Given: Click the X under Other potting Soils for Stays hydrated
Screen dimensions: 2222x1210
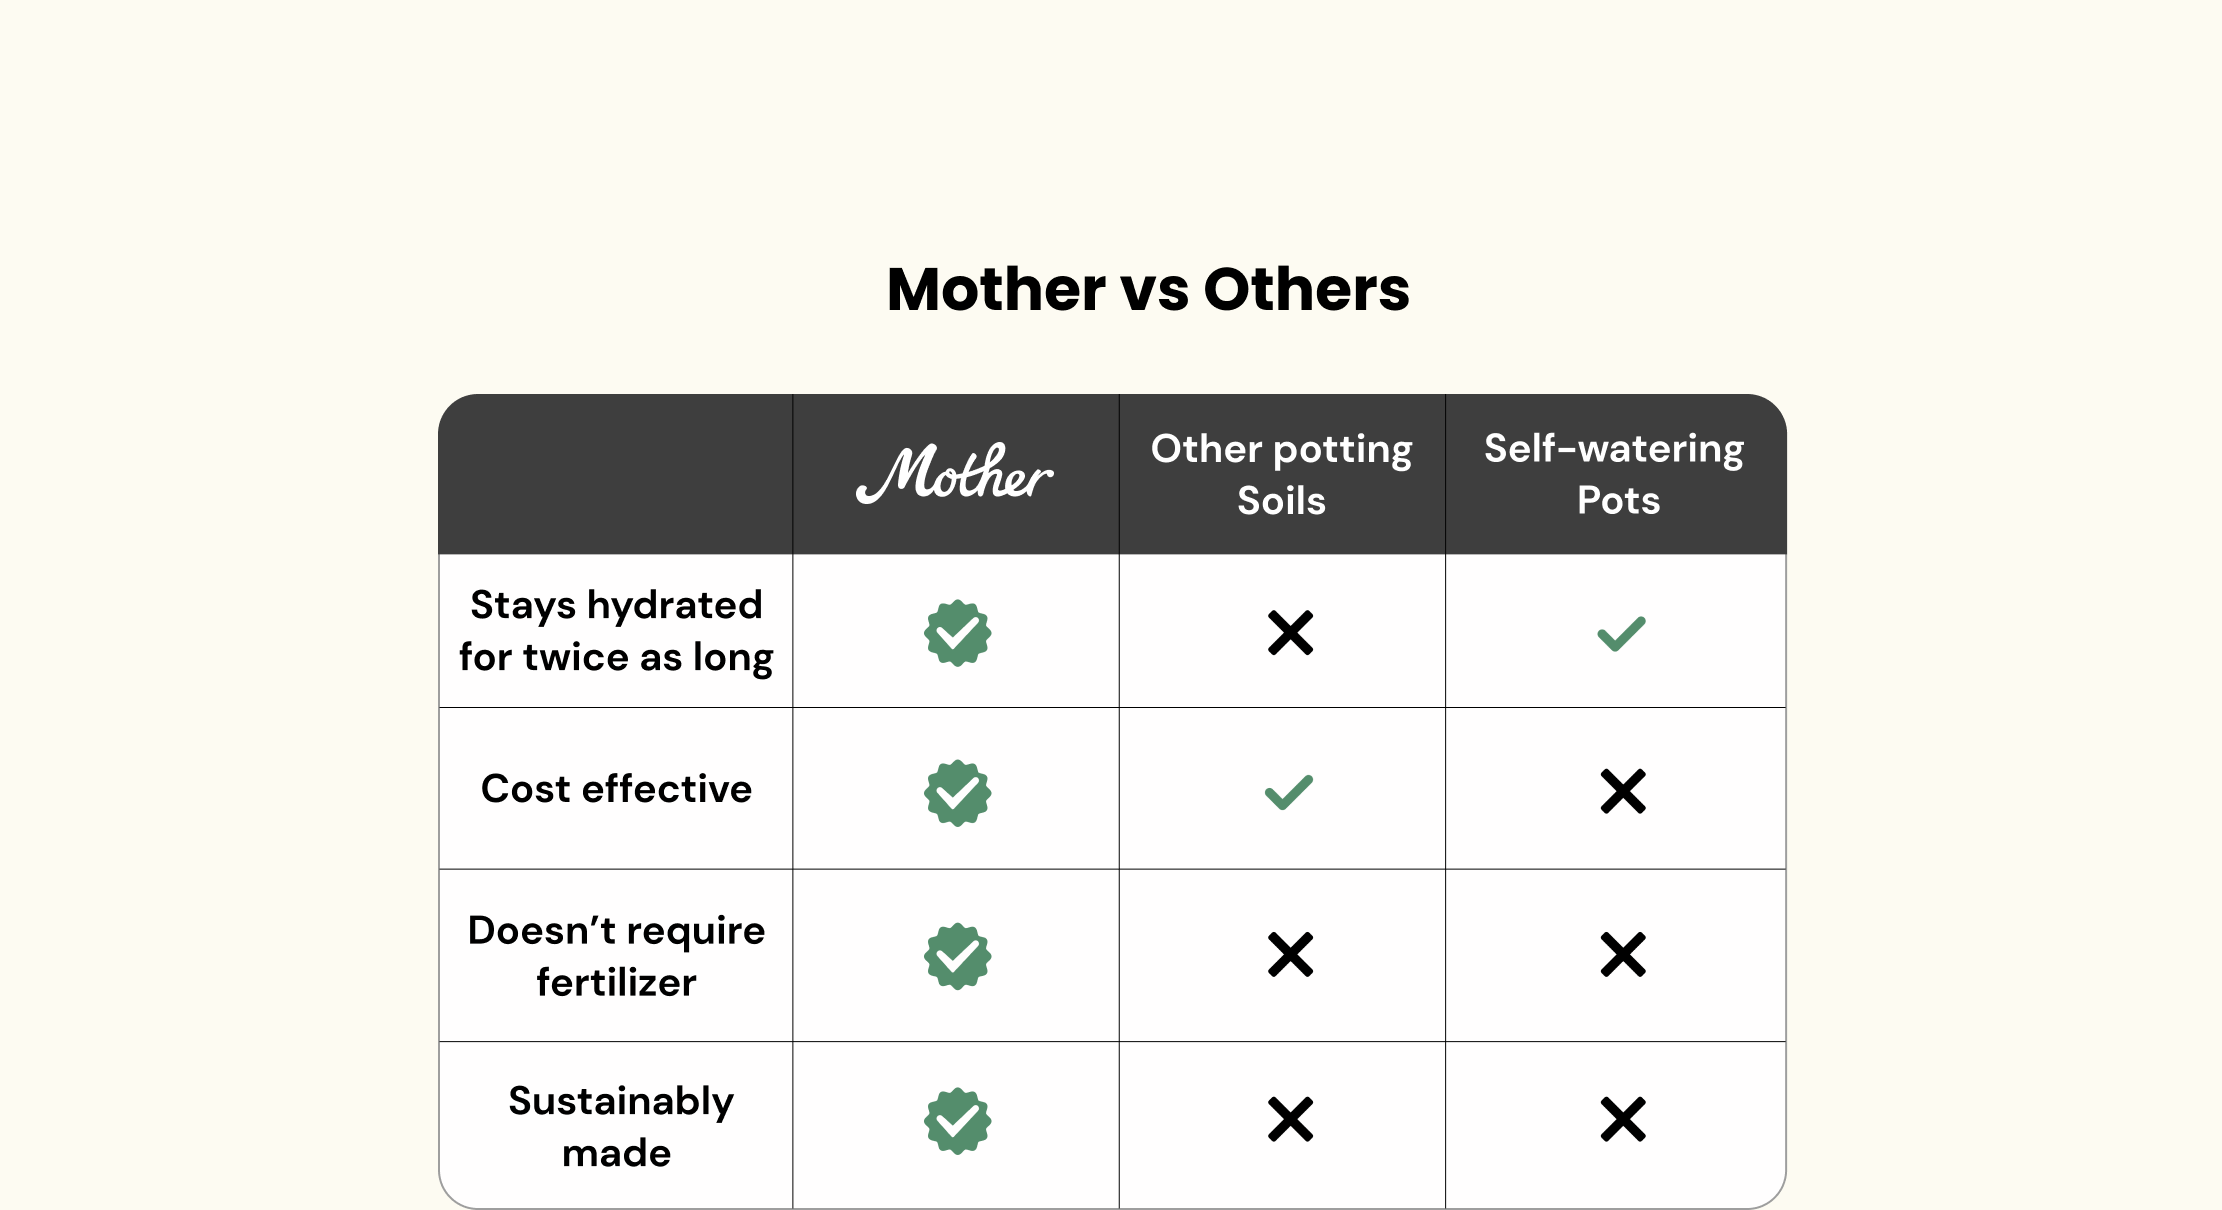Looking at the screenshot, I should (1290, 633).
